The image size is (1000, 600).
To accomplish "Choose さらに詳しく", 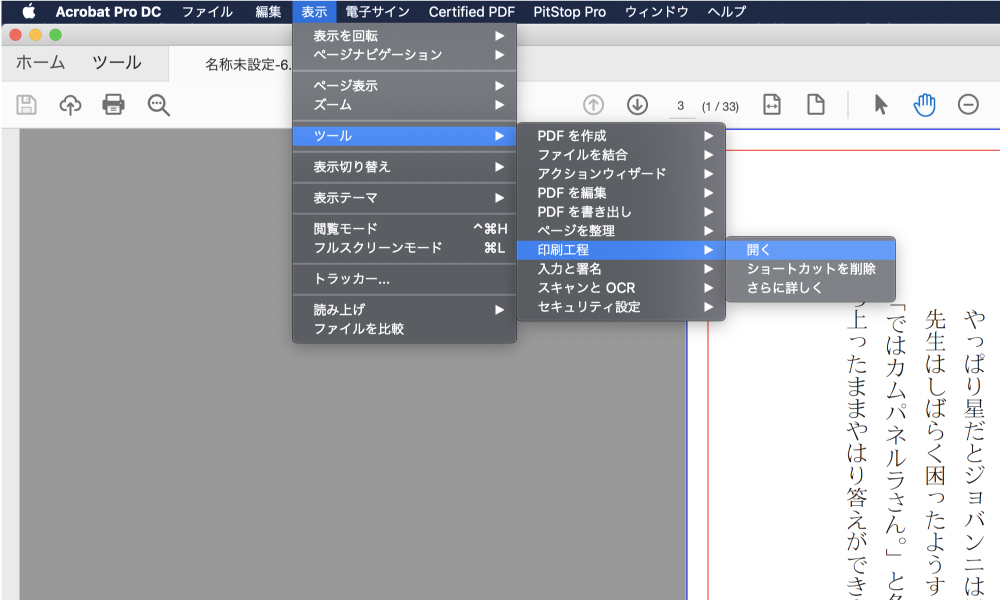I will [x=811, y=288].
